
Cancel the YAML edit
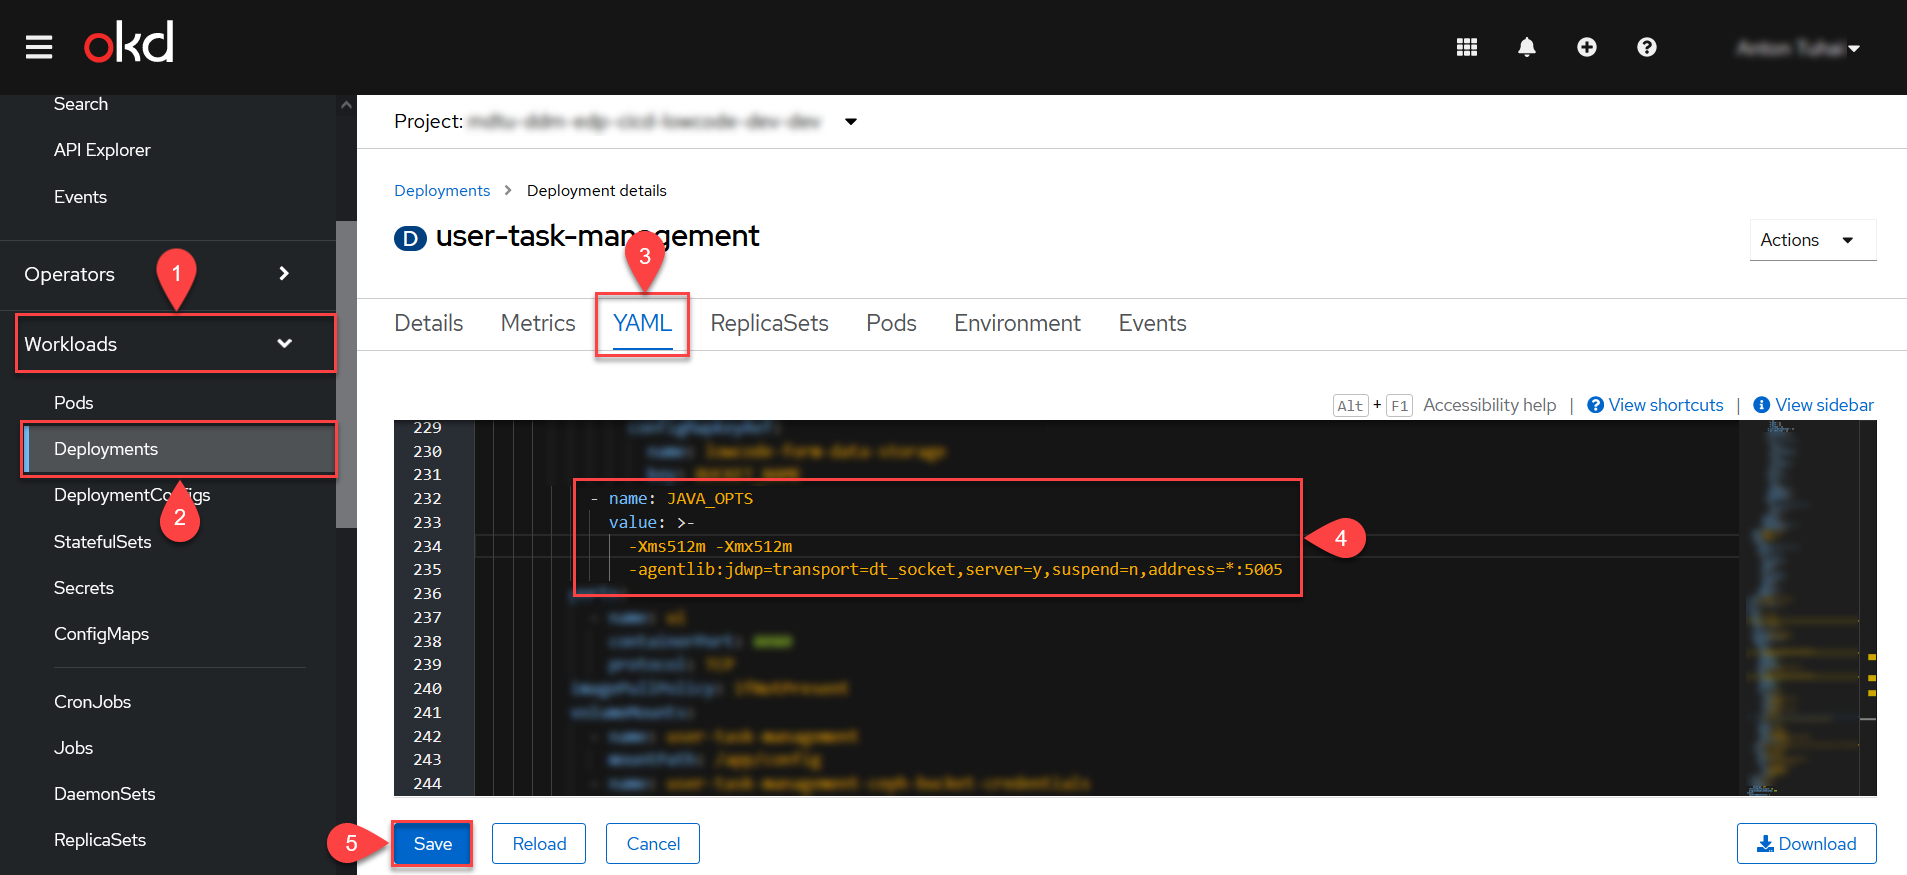(653, 844)
